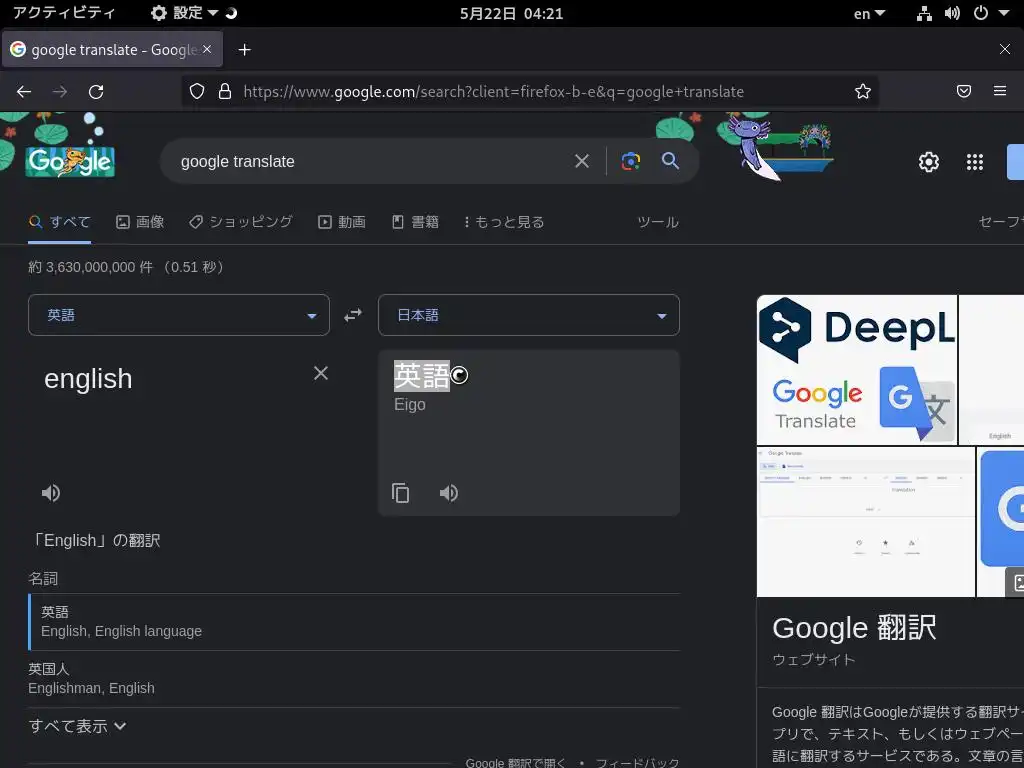This screenshot has width=1024, height=768.
Task: Click the フィードバック link
Action: pos(637,763)
